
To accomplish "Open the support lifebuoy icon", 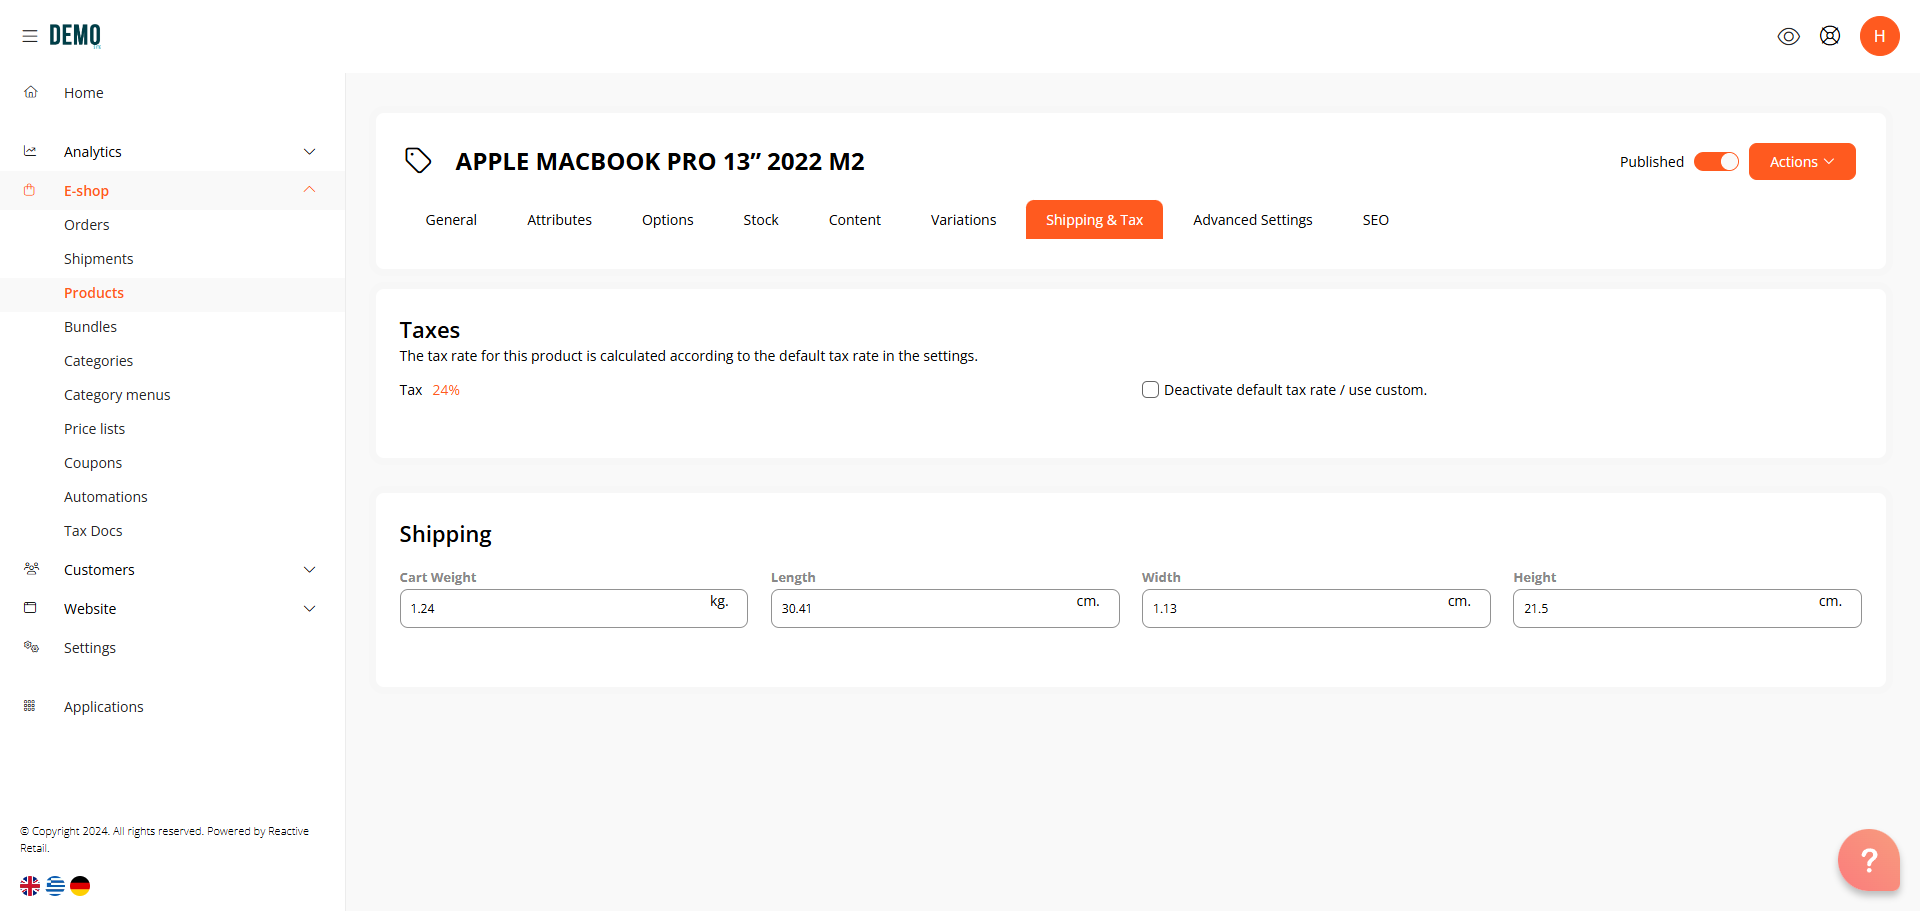I will pyautogui.click(x=1830, y=36).
